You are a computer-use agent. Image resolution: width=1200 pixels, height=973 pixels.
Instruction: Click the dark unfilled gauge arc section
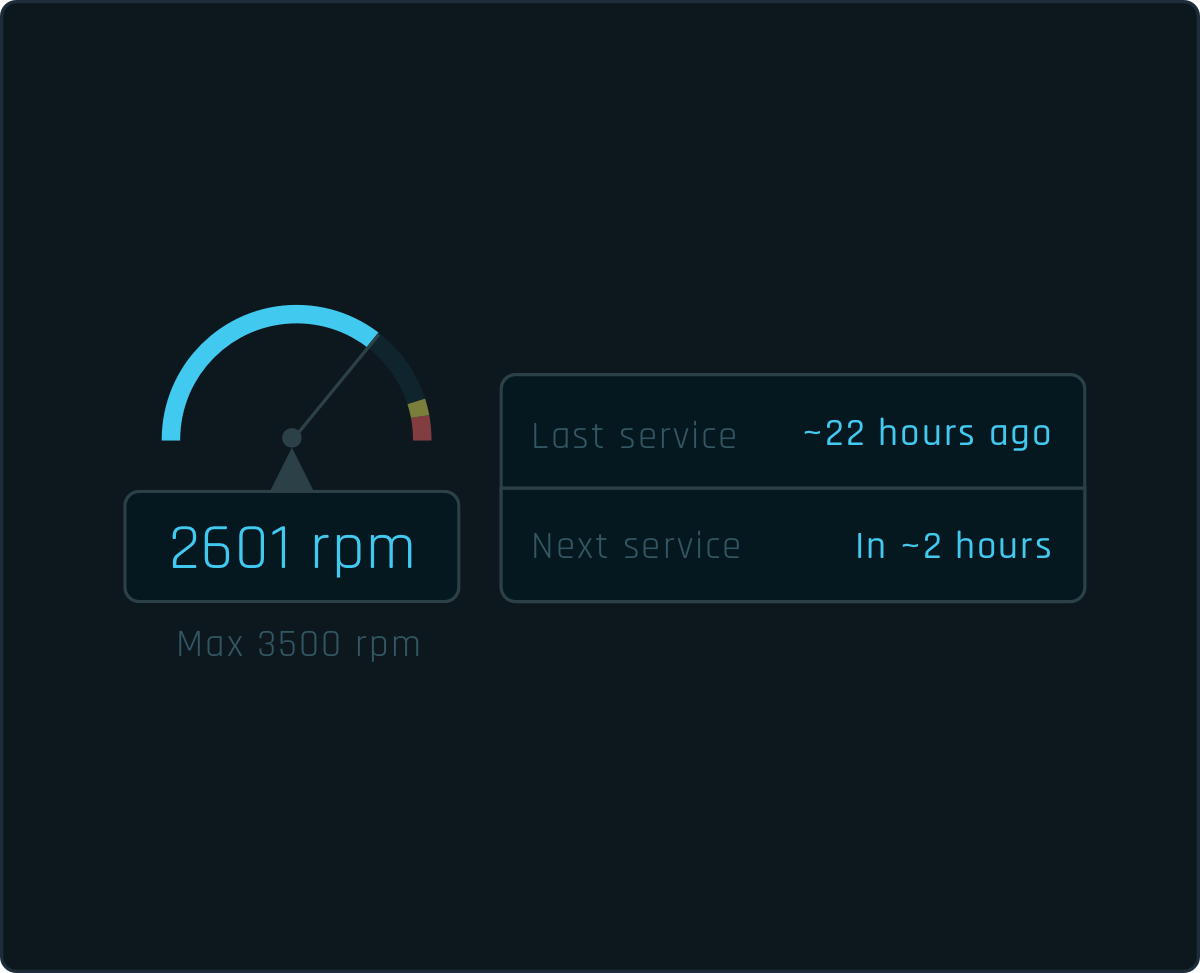coord(400,366)
